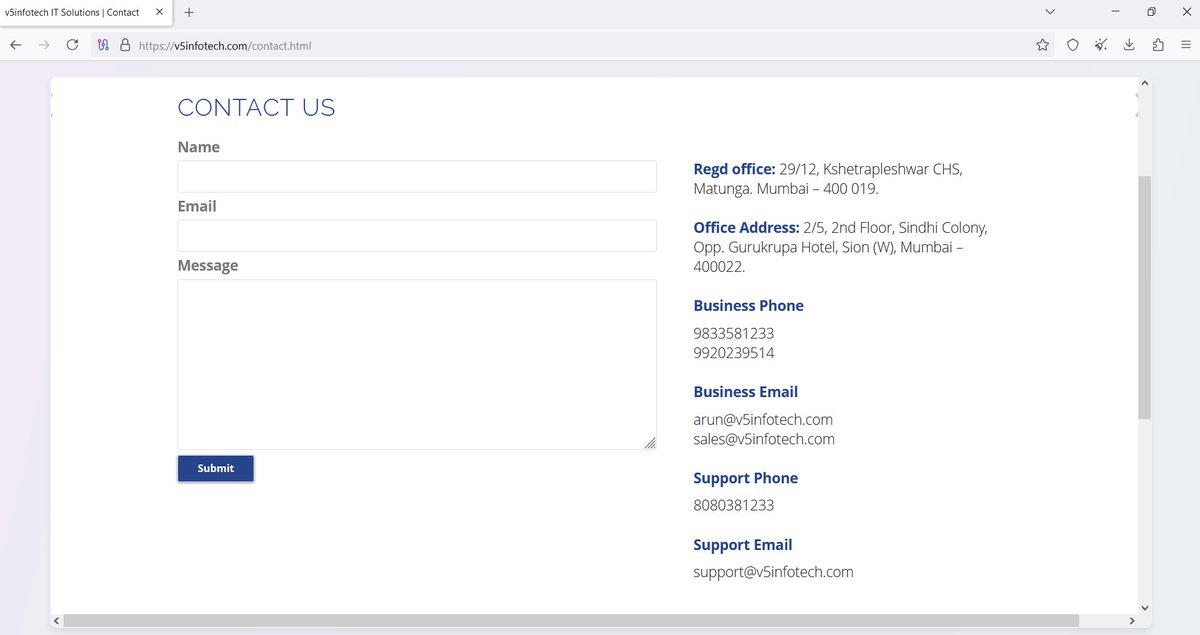Click the Support Email heading

point(743,545)
